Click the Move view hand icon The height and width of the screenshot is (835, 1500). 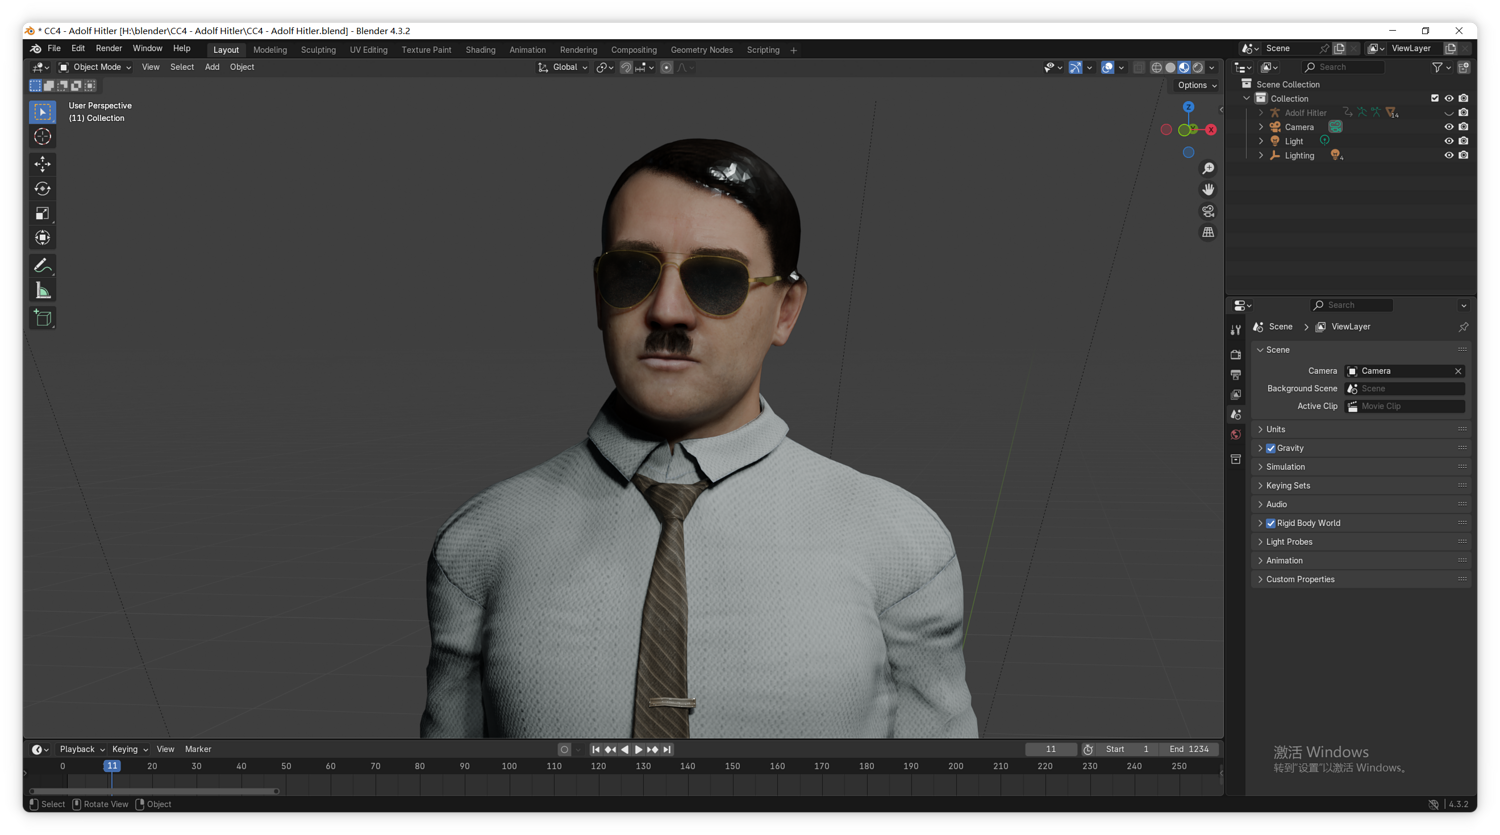pyautogui.click(x=1208, y=190)
